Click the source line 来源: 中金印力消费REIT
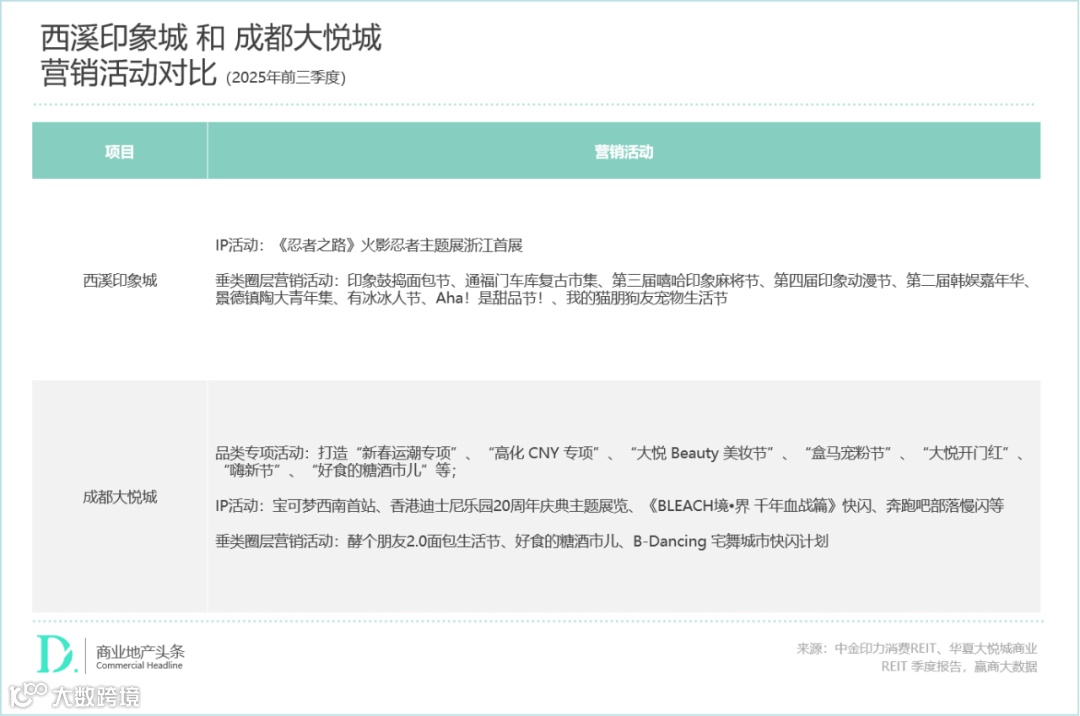 click(917, 649)
